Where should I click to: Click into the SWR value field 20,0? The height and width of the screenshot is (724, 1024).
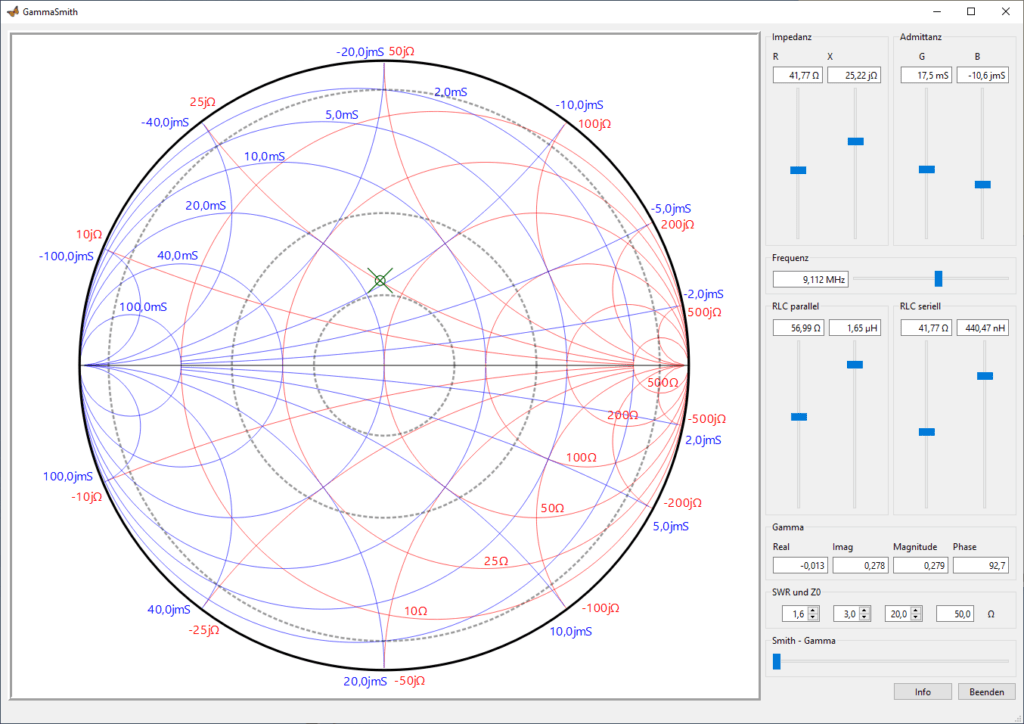[x=898, y=614]
